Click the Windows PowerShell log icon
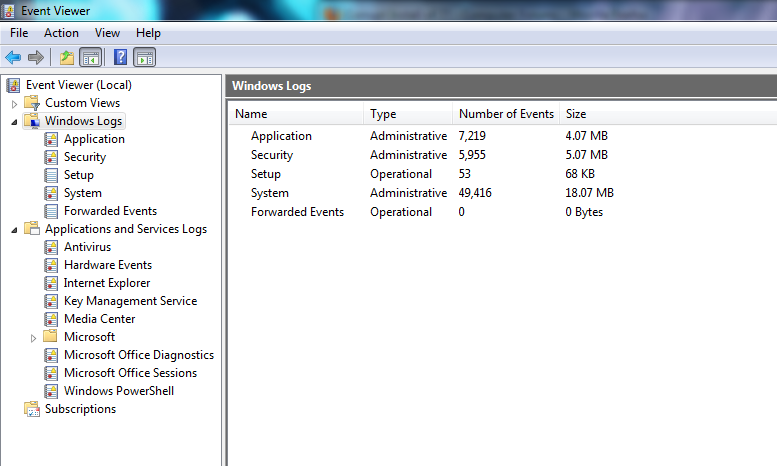The height and width of the screenshot is (466, 777). coord(51,391)
